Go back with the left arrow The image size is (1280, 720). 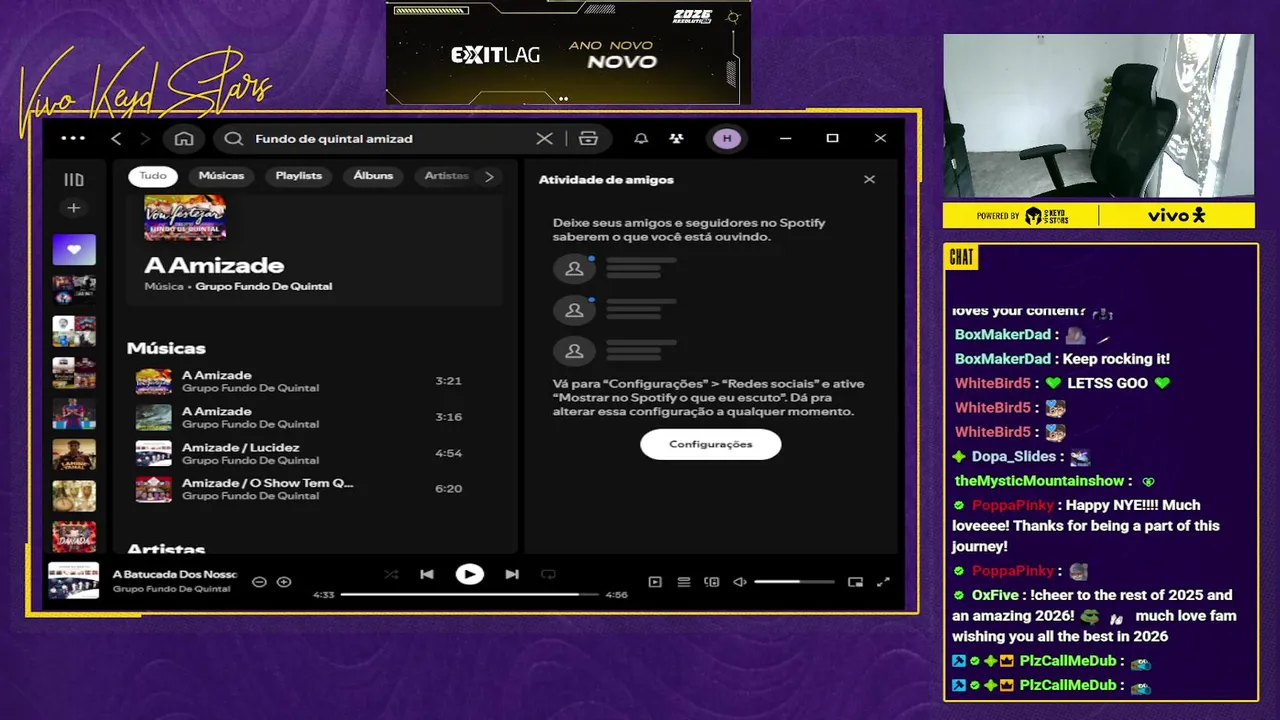(x=116, y=139)
